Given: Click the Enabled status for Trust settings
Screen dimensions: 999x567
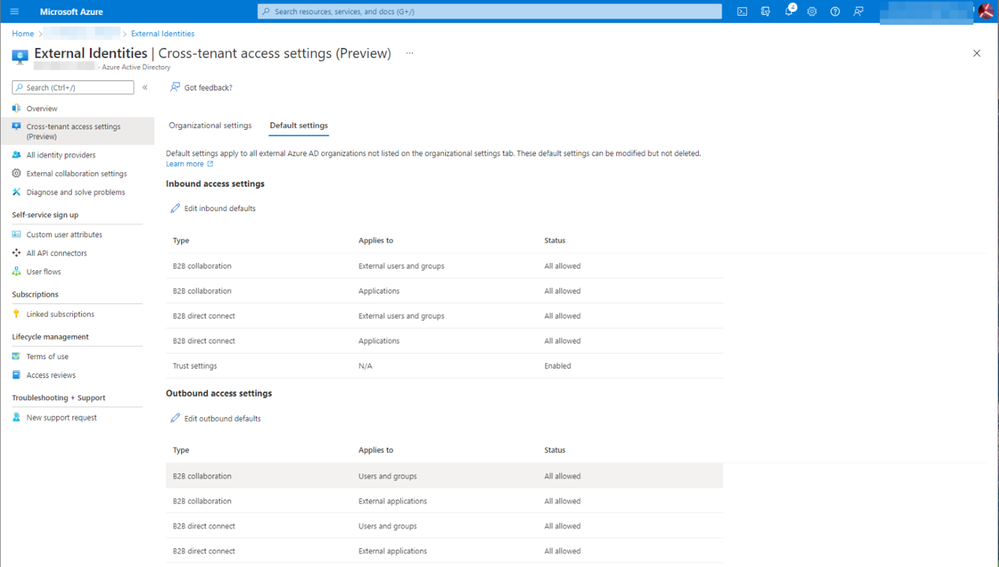Looking at the screenshot, I should 557,366.
